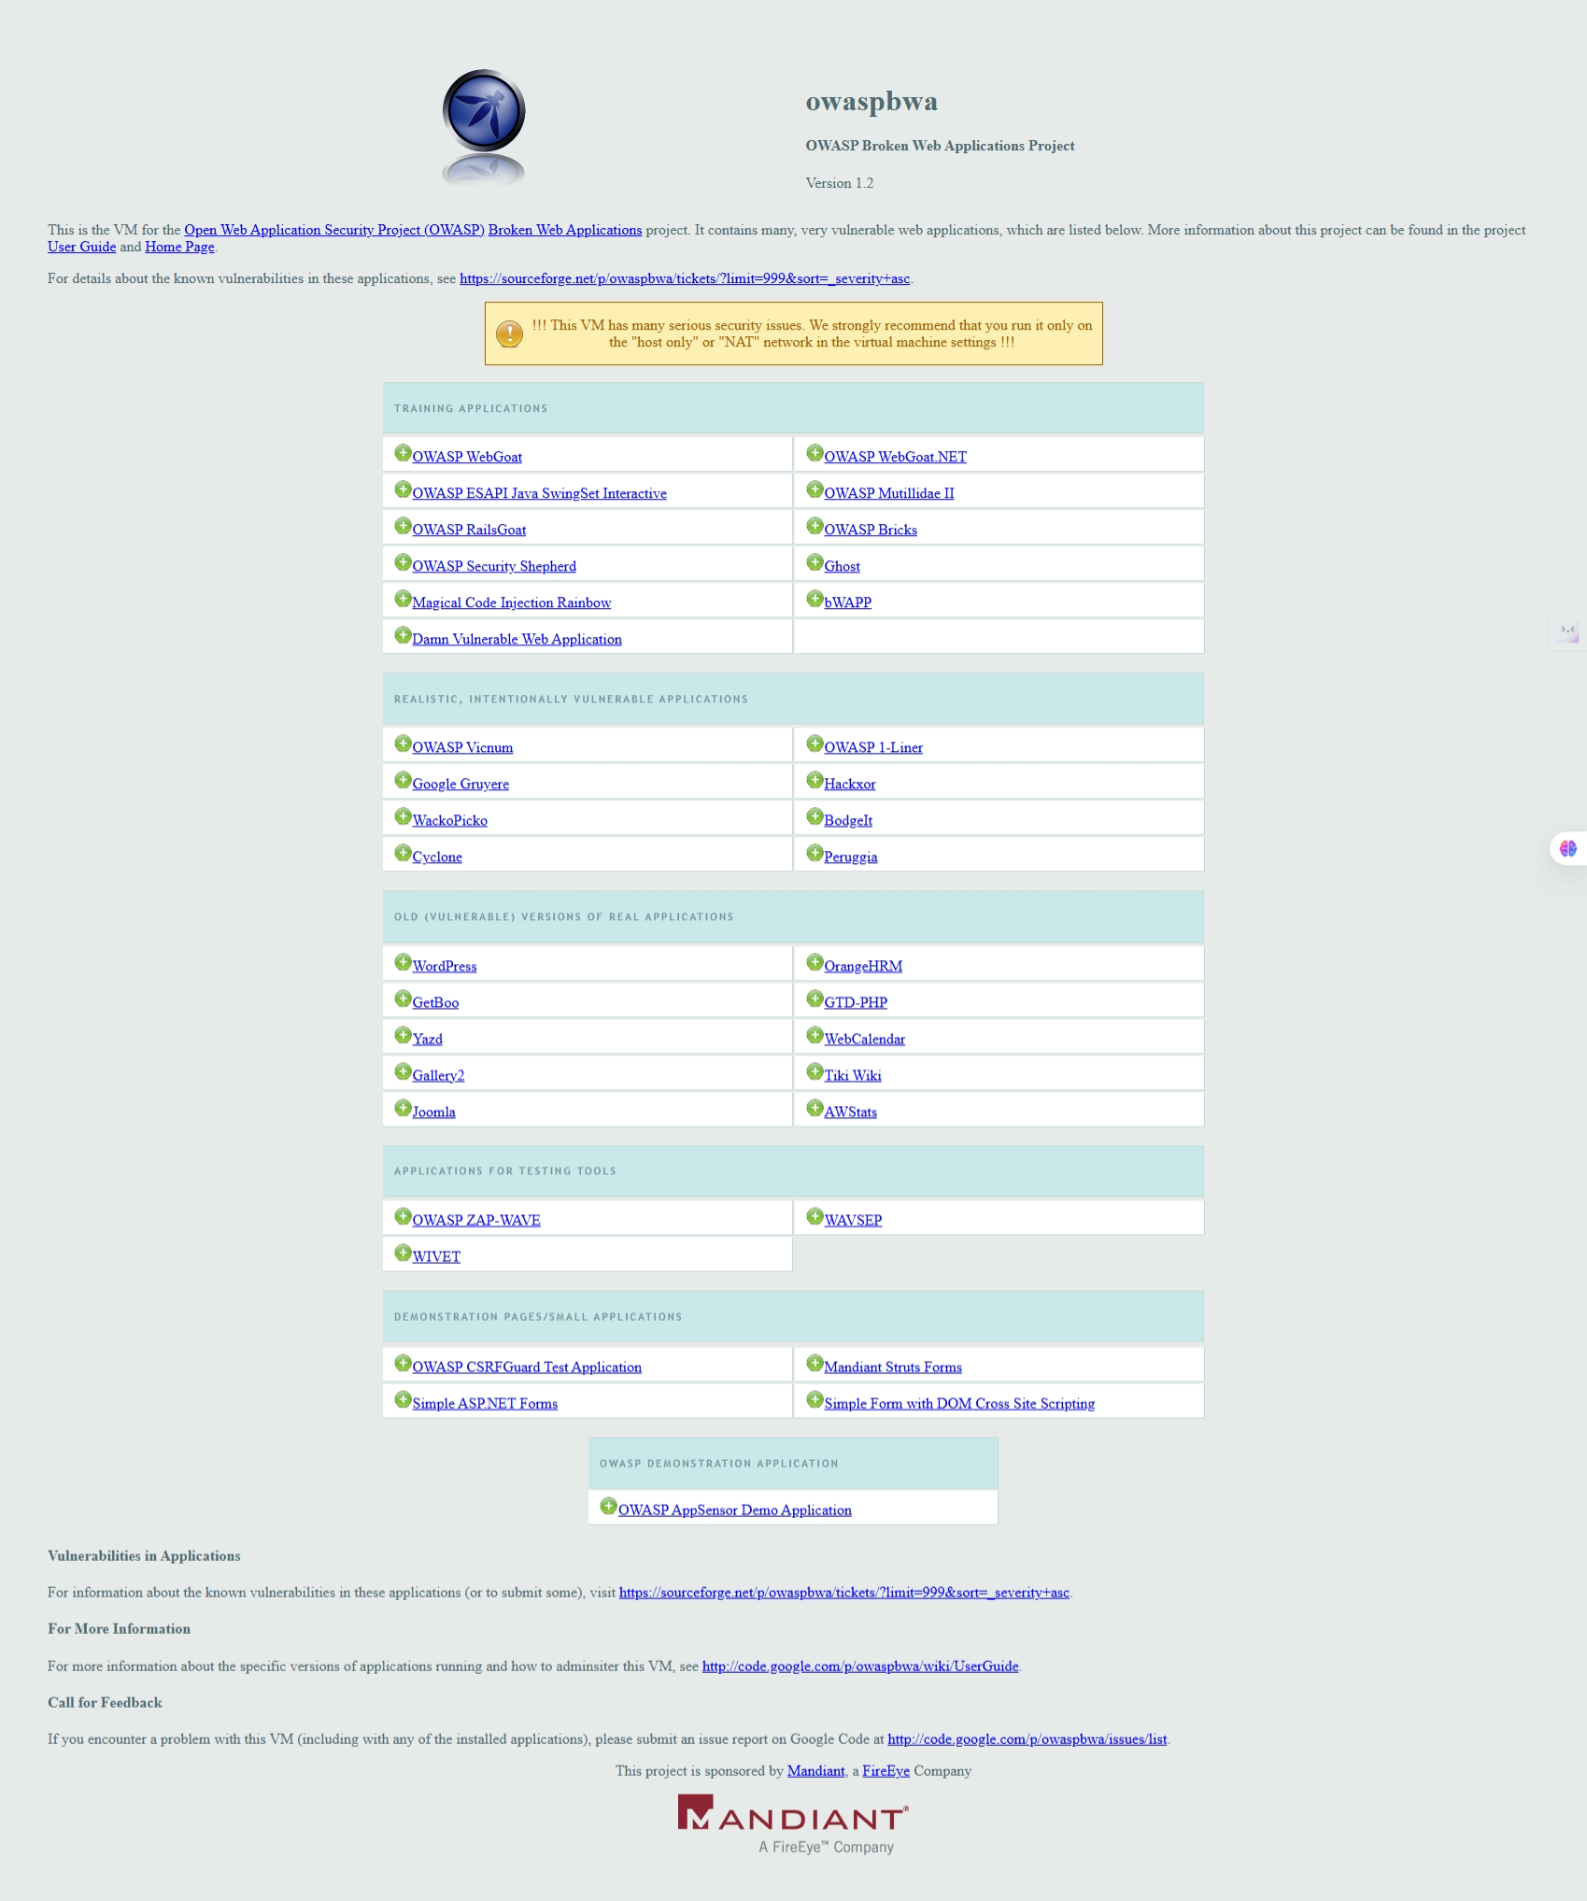Open the code.google.com issues list link
1587x1901 pixels.
tap(1027, 1739)
